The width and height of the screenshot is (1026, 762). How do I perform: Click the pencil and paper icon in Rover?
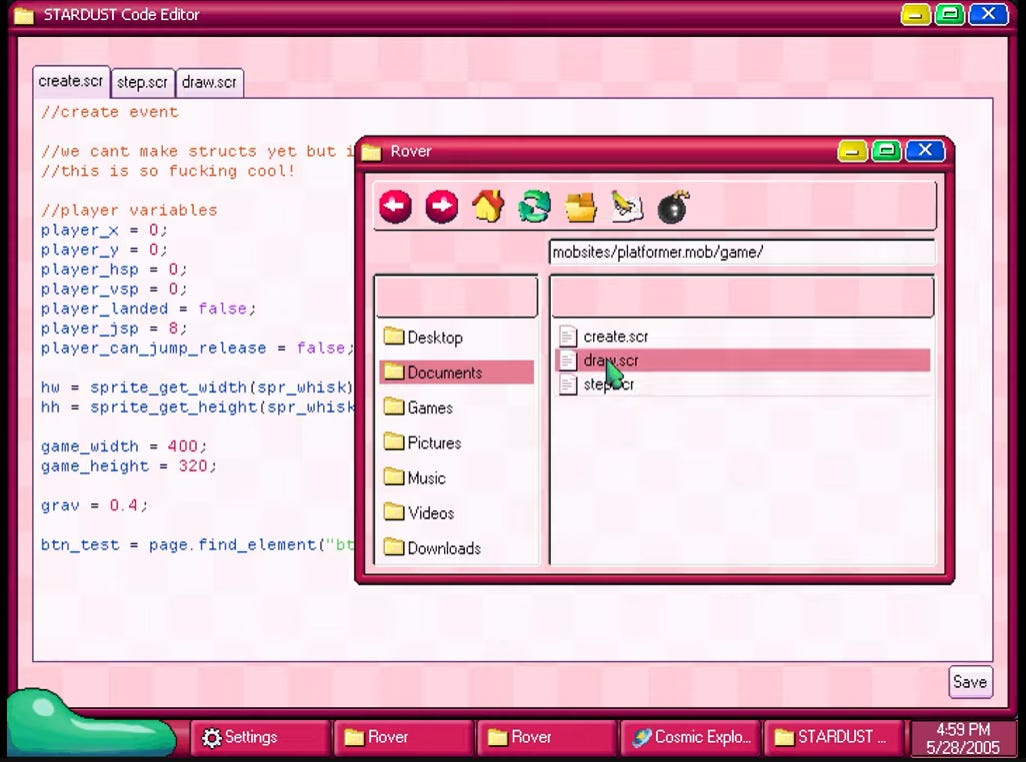click(x=627, y=207)
